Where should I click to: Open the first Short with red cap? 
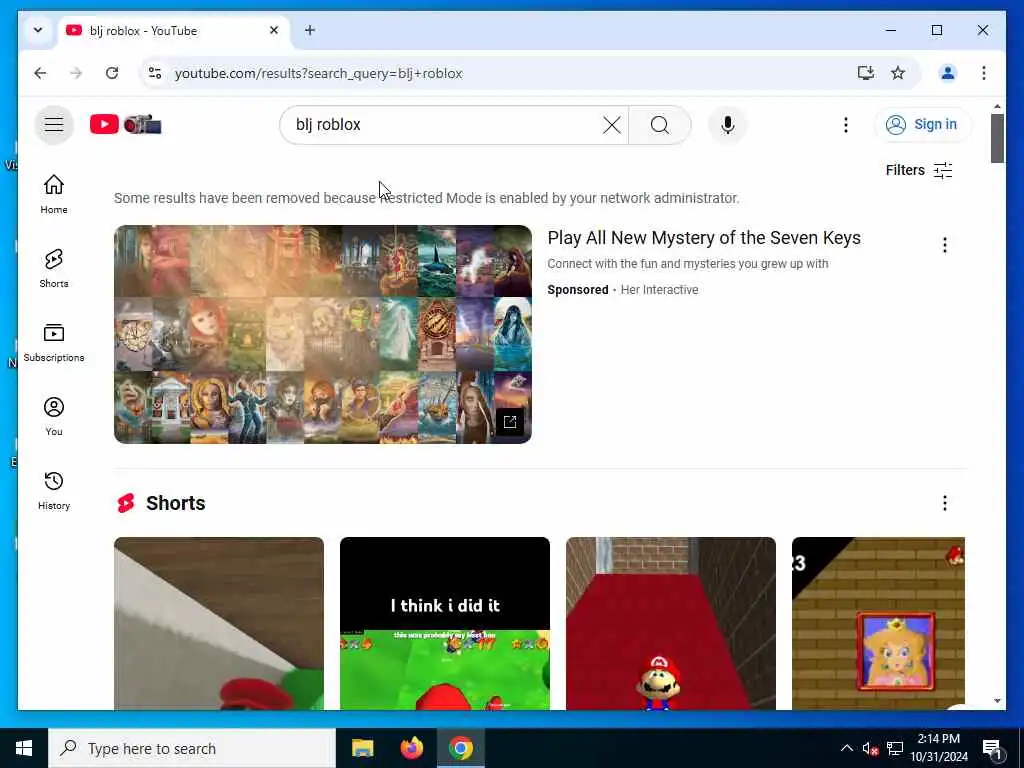point(219,623)
